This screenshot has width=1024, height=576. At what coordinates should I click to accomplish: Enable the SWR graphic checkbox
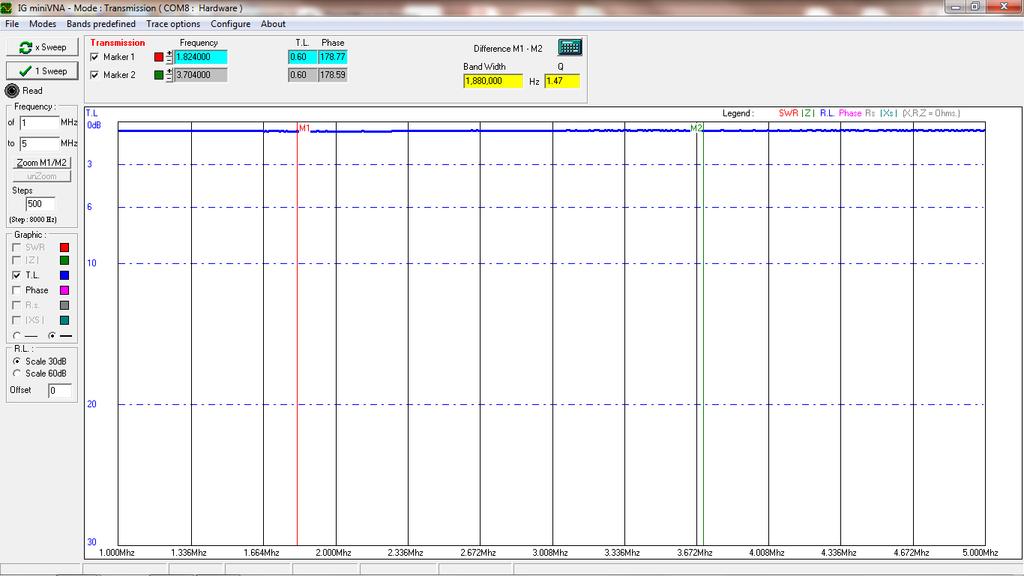16,248
